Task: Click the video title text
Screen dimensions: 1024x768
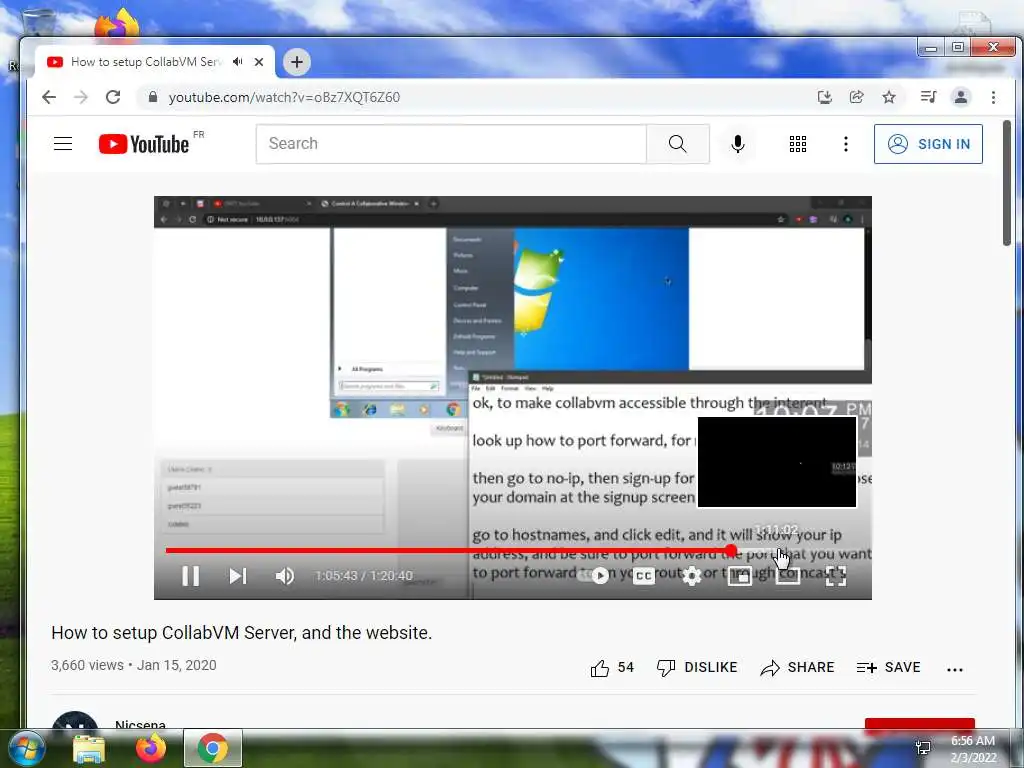Action: (x=242, y=633)
